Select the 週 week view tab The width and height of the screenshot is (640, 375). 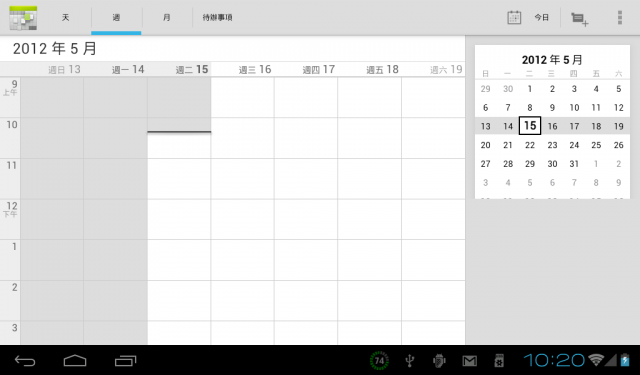[x=116, y=18]
